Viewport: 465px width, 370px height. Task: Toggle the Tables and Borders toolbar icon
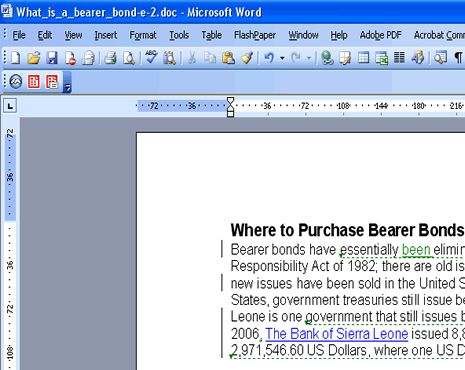tap(345, 58)
